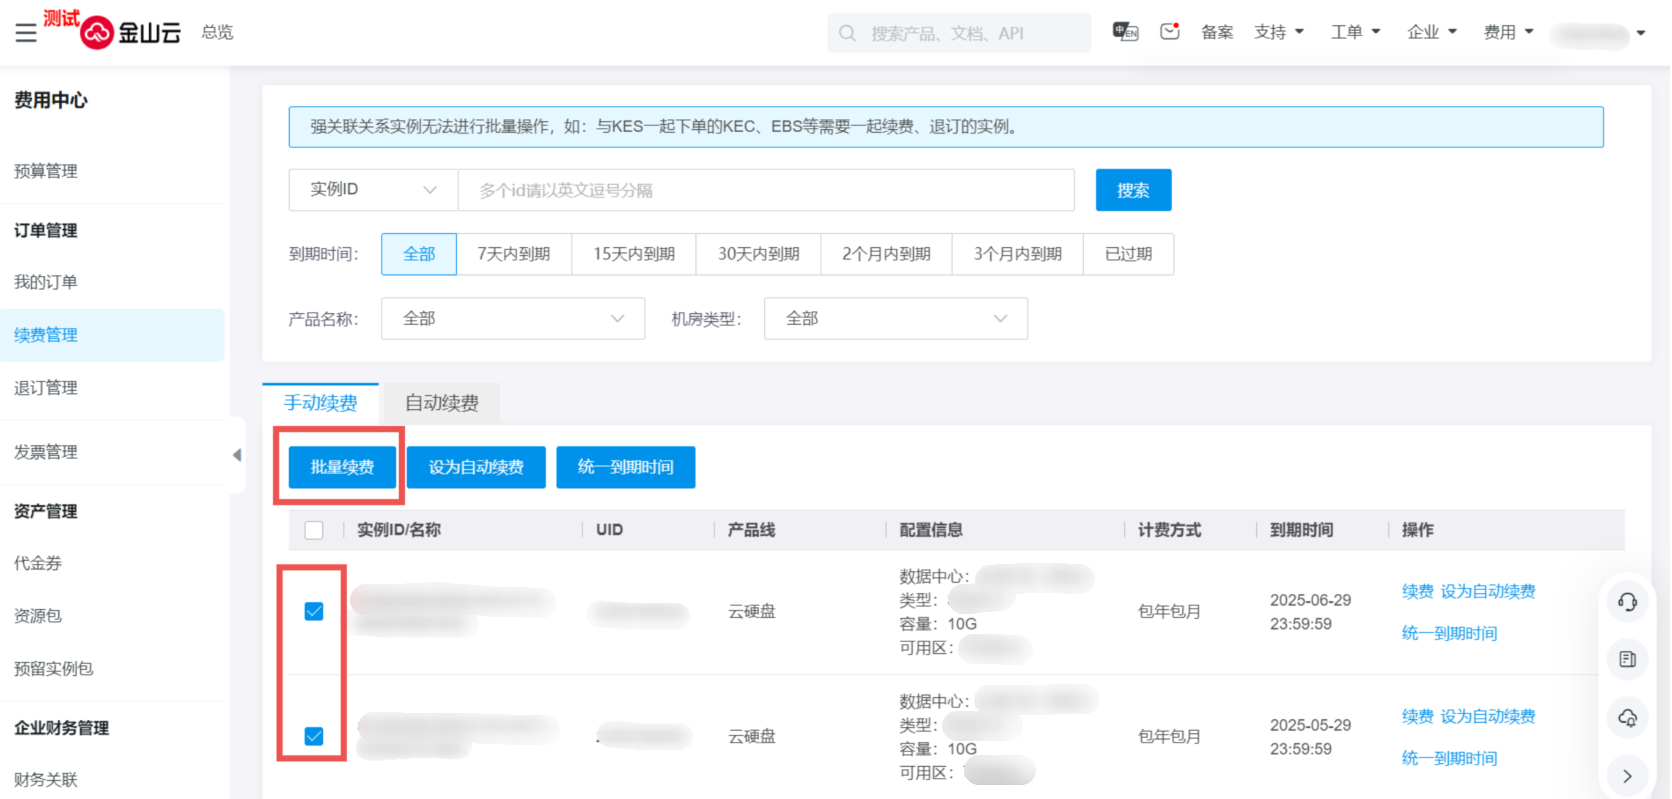This screenshot has height=799, width=1672.
Task: Switch to the 自动续费 tab
Action: point(441,403)
